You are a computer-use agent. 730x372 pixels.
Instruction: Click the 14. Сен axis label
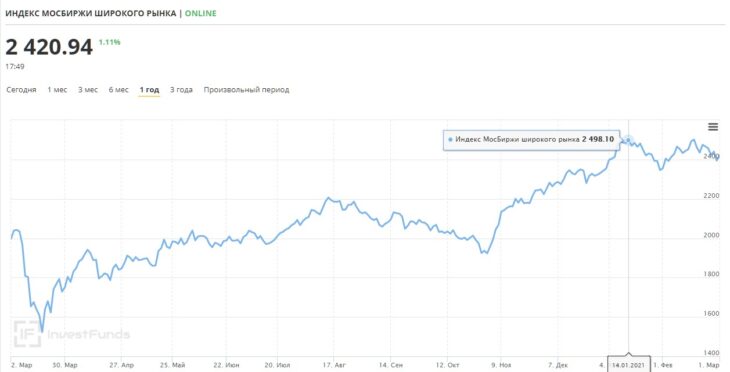coord(391,365)
